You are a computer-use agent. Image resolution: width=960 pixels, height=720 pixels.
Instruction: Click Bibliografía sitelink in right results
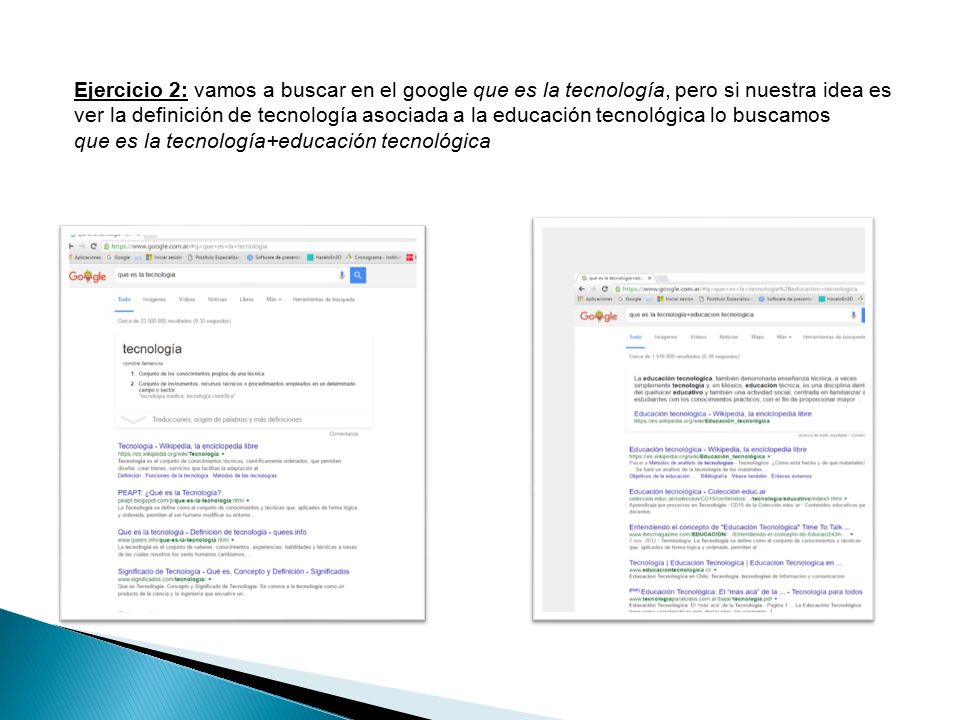[x=713, y=476]
